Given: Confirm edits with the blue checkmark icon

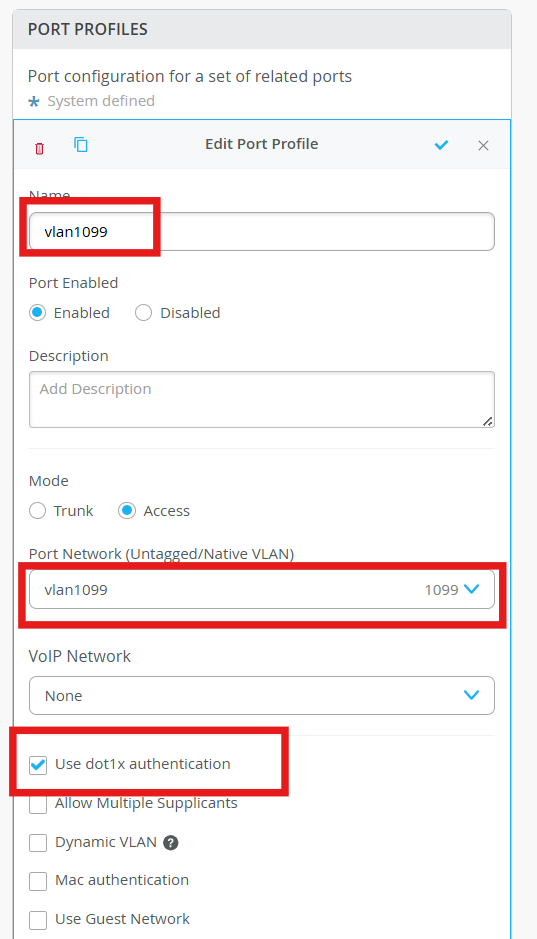Looking at the screenshot, I should click(441, 145).
